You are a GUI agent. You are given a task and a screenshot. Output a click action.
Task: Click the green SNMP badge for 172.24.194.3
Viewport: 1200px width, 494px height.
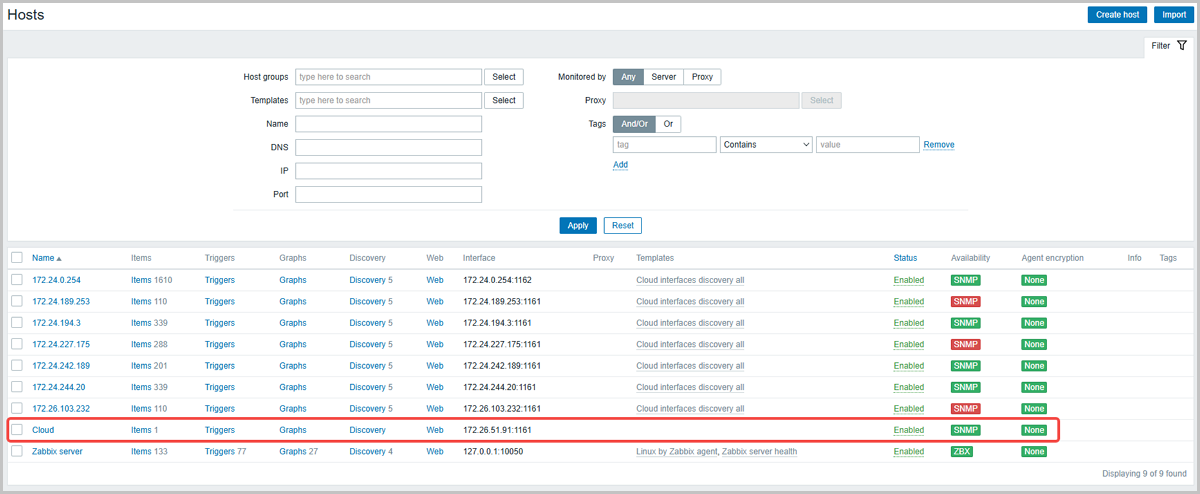click(x=965, y=323)
